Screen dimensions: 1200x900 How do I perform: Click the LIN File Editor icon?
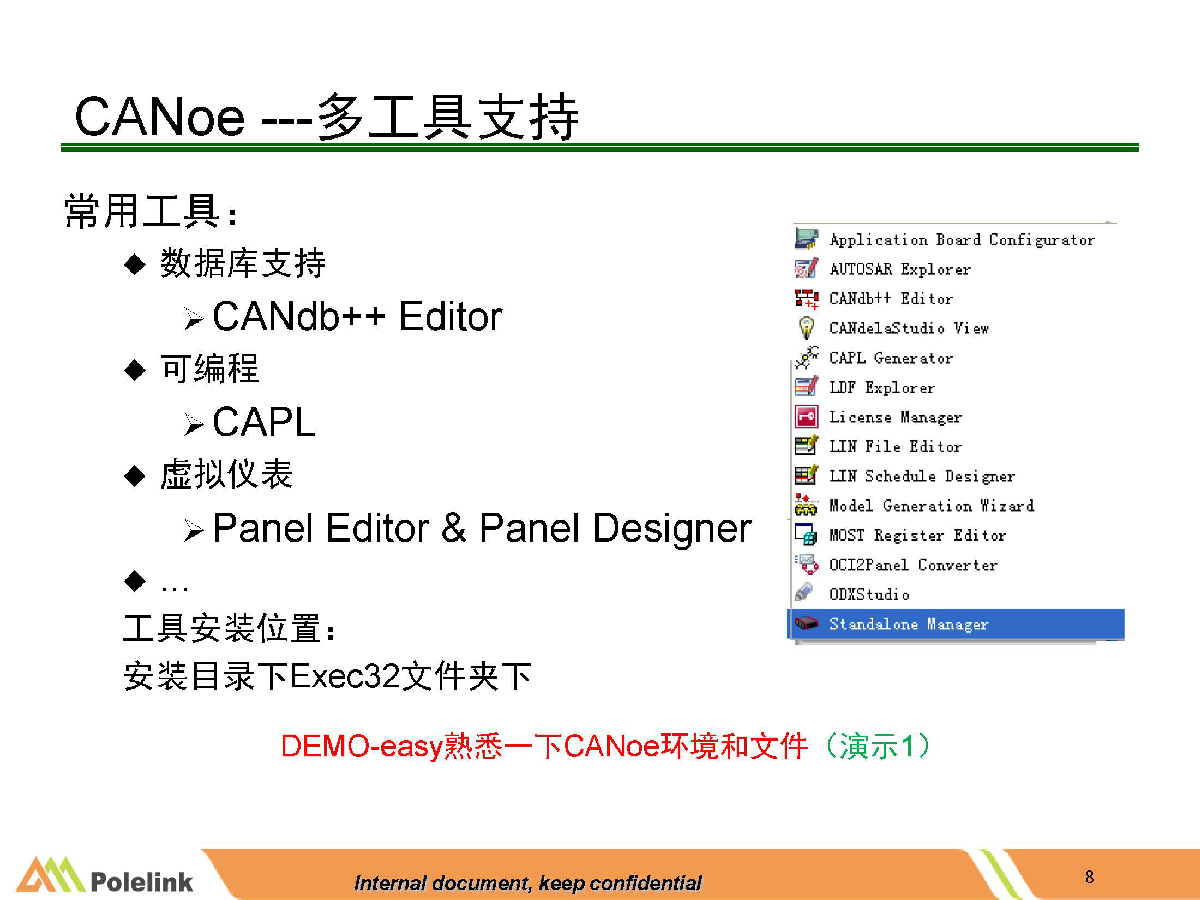806,446
